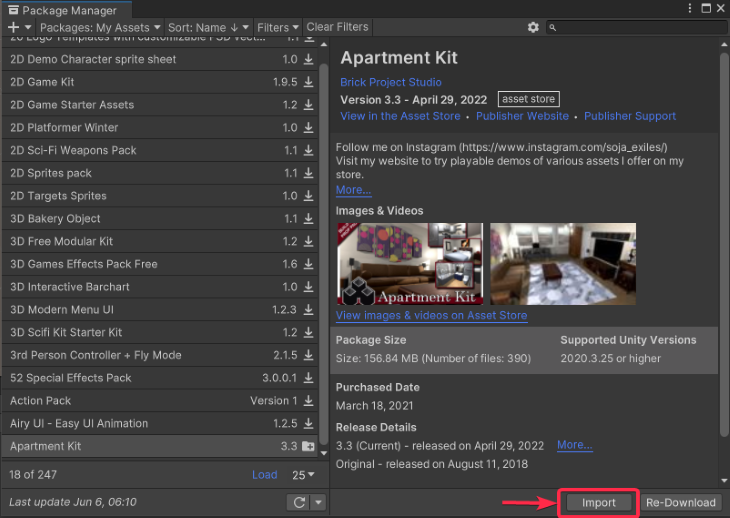Select 2D Game Kit in list

pyautogui.click(x=160, y=82)
